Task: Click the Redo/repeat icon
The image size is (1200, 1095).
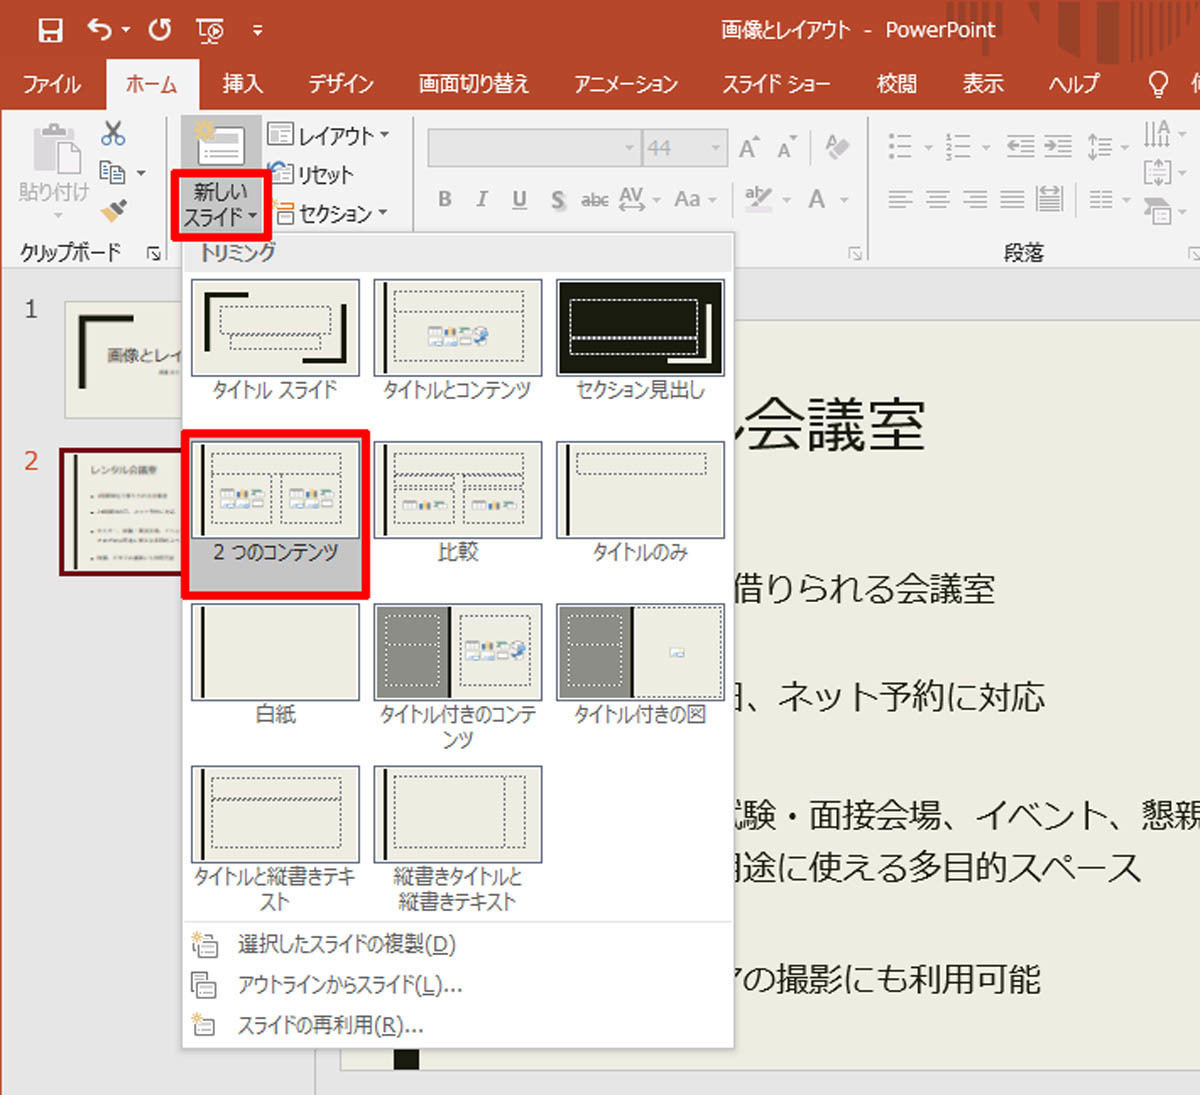Action: 159,30
